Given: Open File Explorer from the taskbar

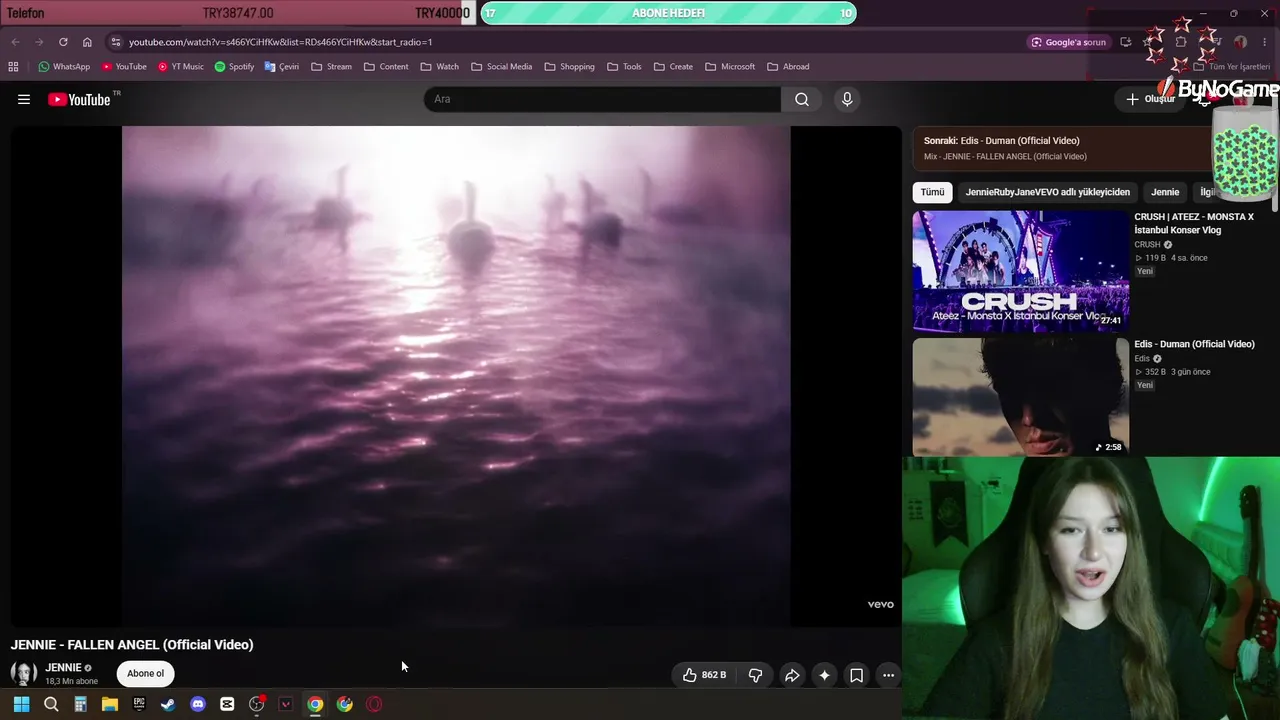Looking at the screenshot, I should point(110,704).
